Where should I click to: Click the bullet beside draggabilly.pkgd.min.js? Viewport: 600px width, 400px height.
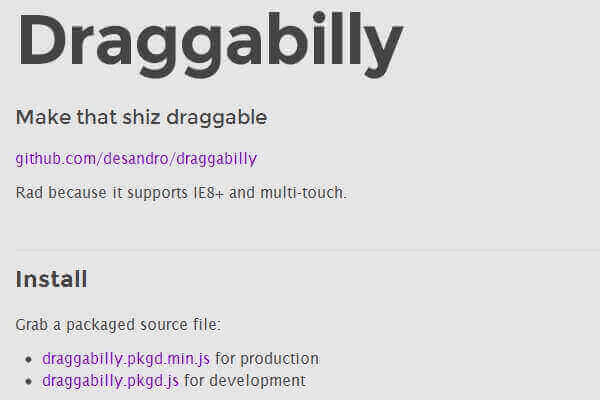click(30, 359)
